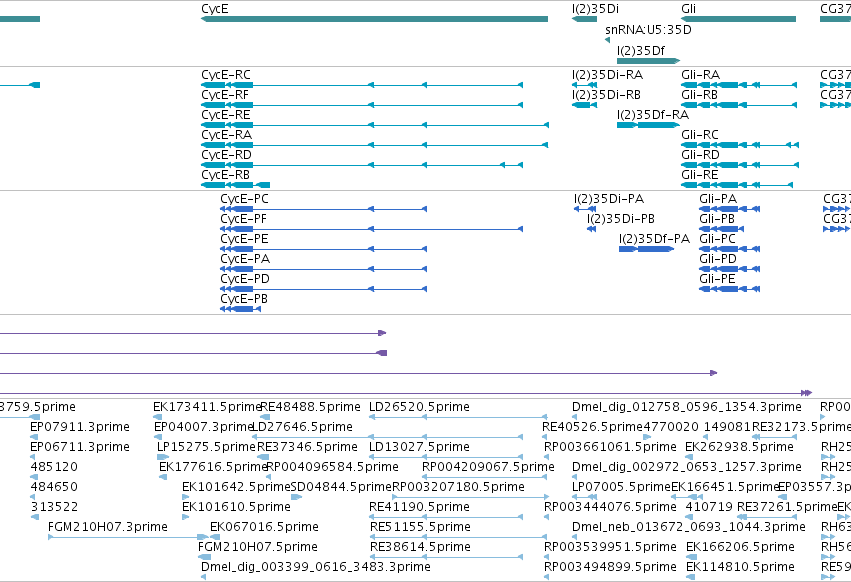The width and height of the screenshot is (851, 582).
Task: Click the LD27646.5prime EST label
Action: [303, 427]
